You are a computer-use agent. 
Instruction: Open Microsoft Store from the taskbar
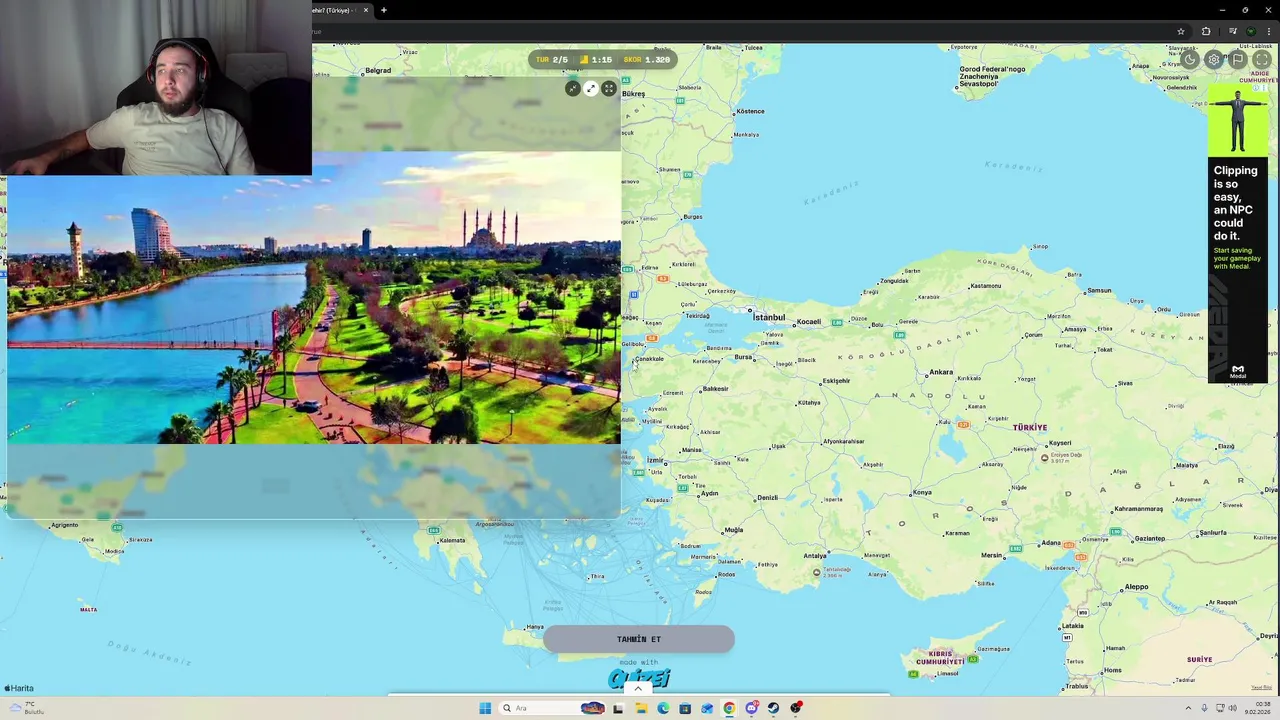(685, 708)
